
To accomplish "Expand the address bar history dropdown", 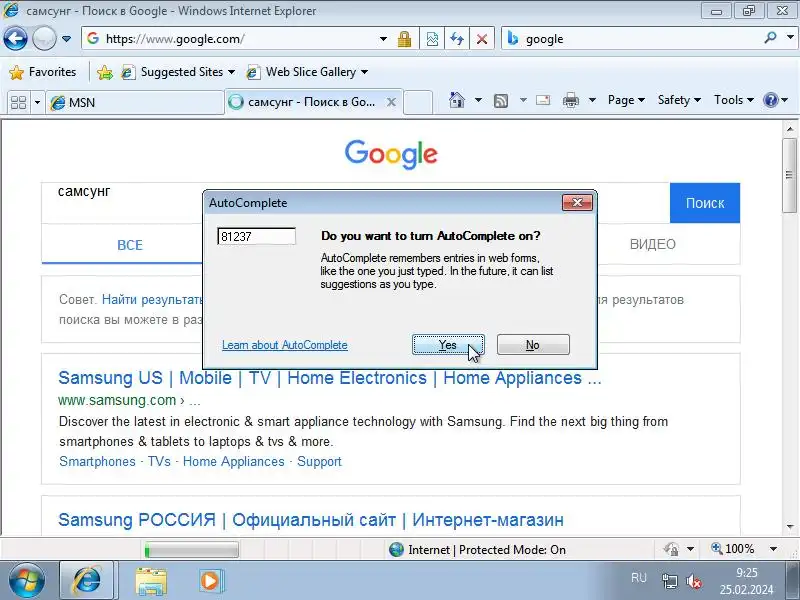I will point(383,39).
